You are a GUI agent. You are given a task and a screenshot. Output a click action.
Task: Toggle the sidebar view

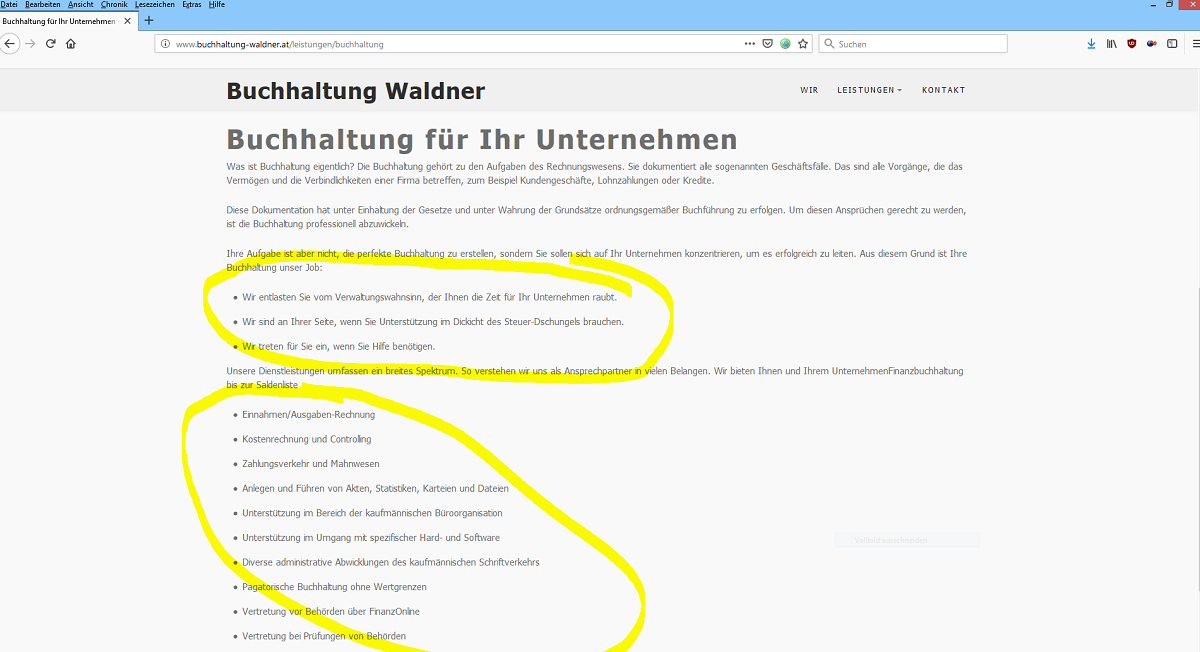(1172, 44)
